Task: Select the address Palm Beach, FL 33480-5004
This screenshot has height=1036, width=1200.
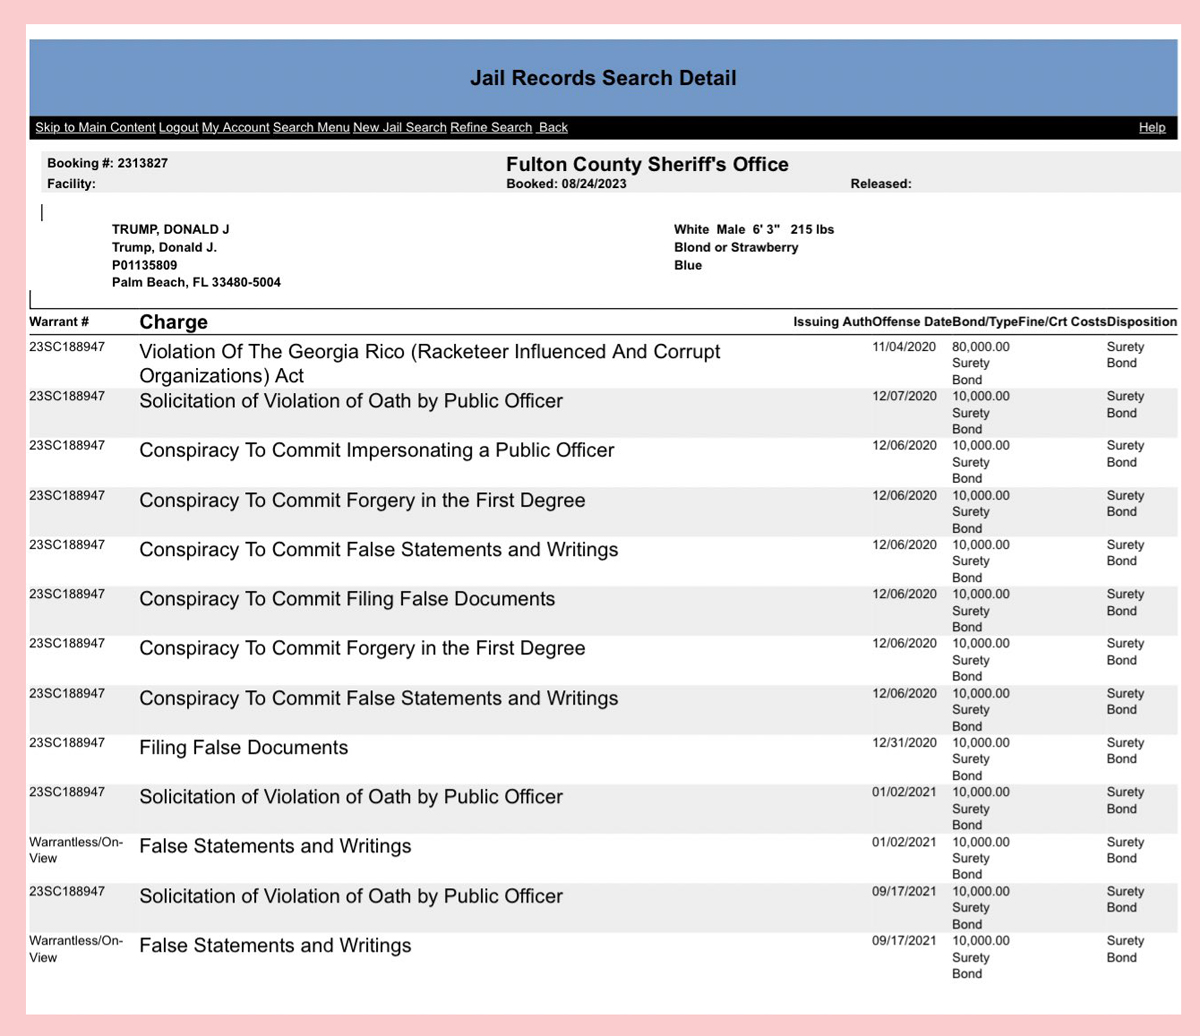Action: pos(196,283)
